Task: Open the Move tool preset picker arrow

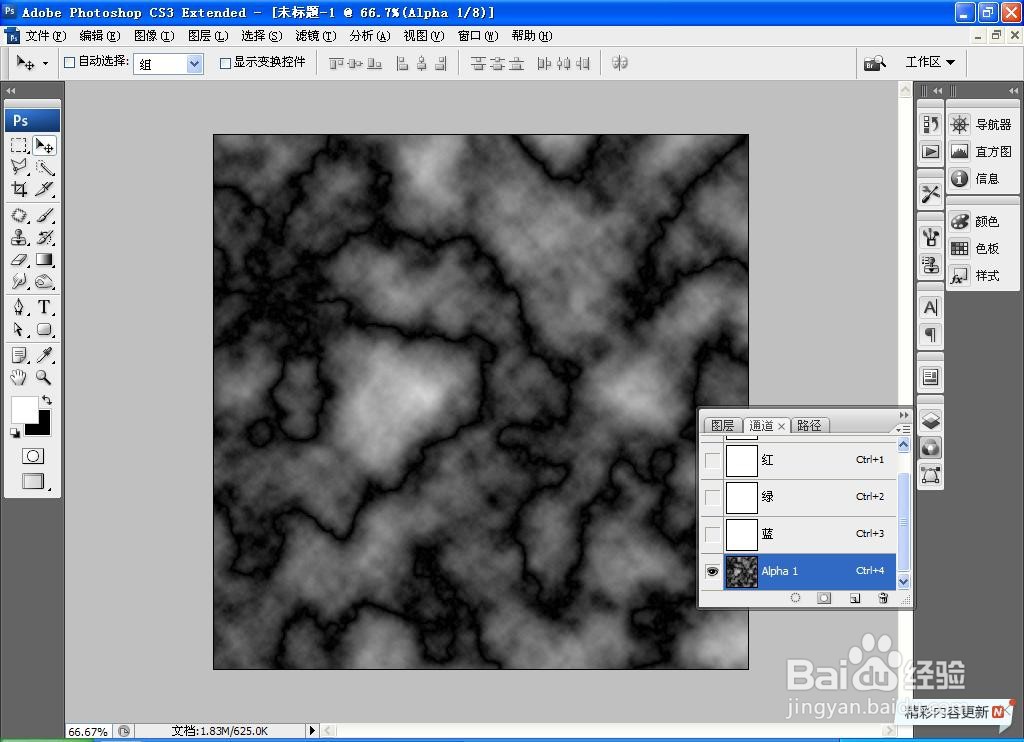Action: (45, 63)
